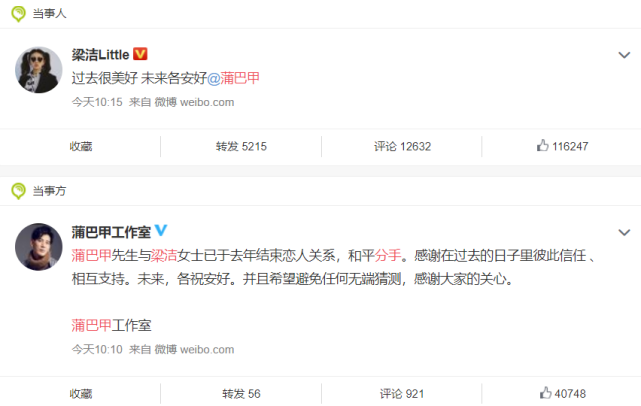Expand the chevron menu on 梁洁Little's post

point(624,55)
